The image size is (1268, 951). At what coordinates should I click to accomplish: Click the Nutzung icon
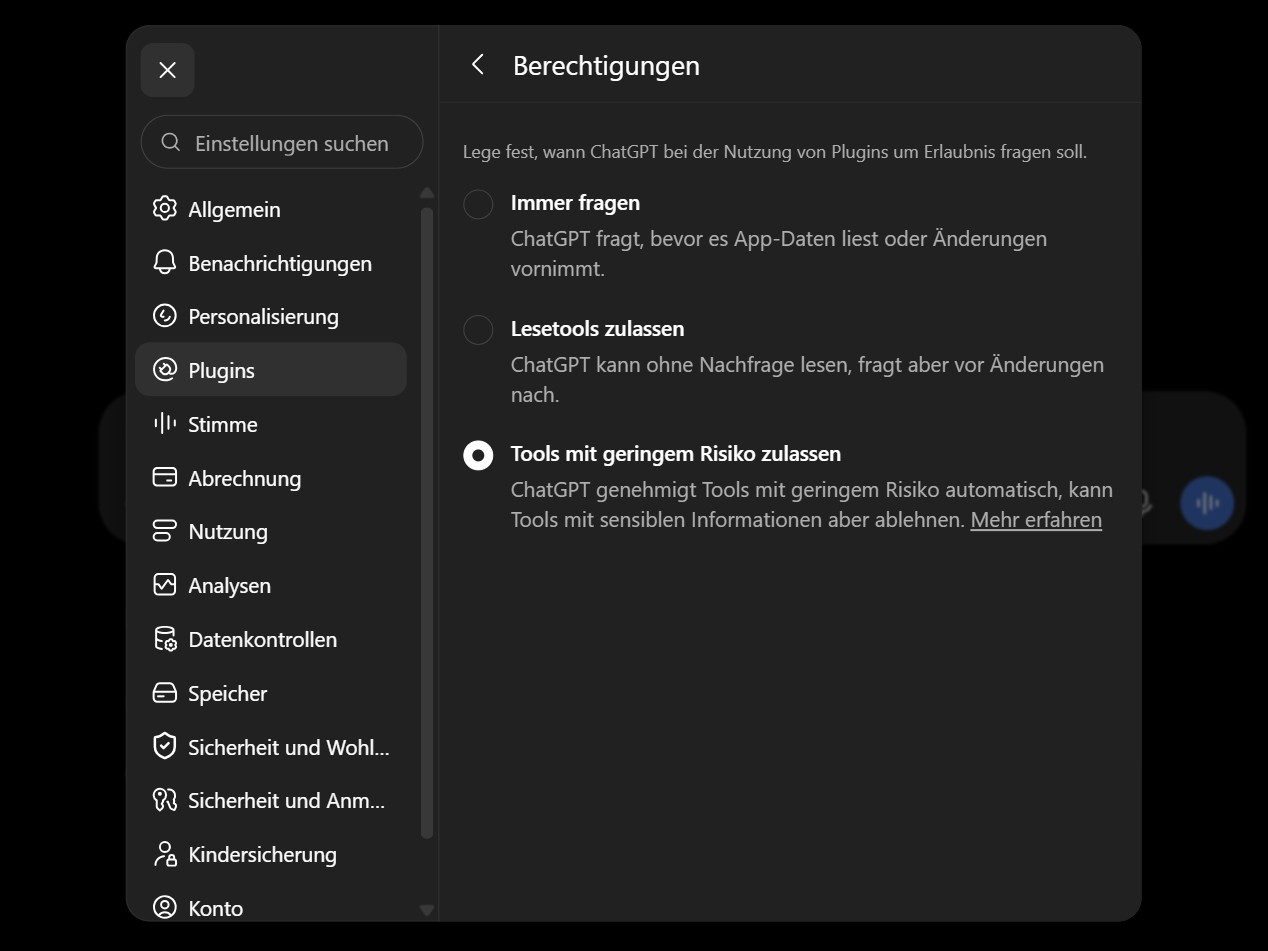click(164, 531)
